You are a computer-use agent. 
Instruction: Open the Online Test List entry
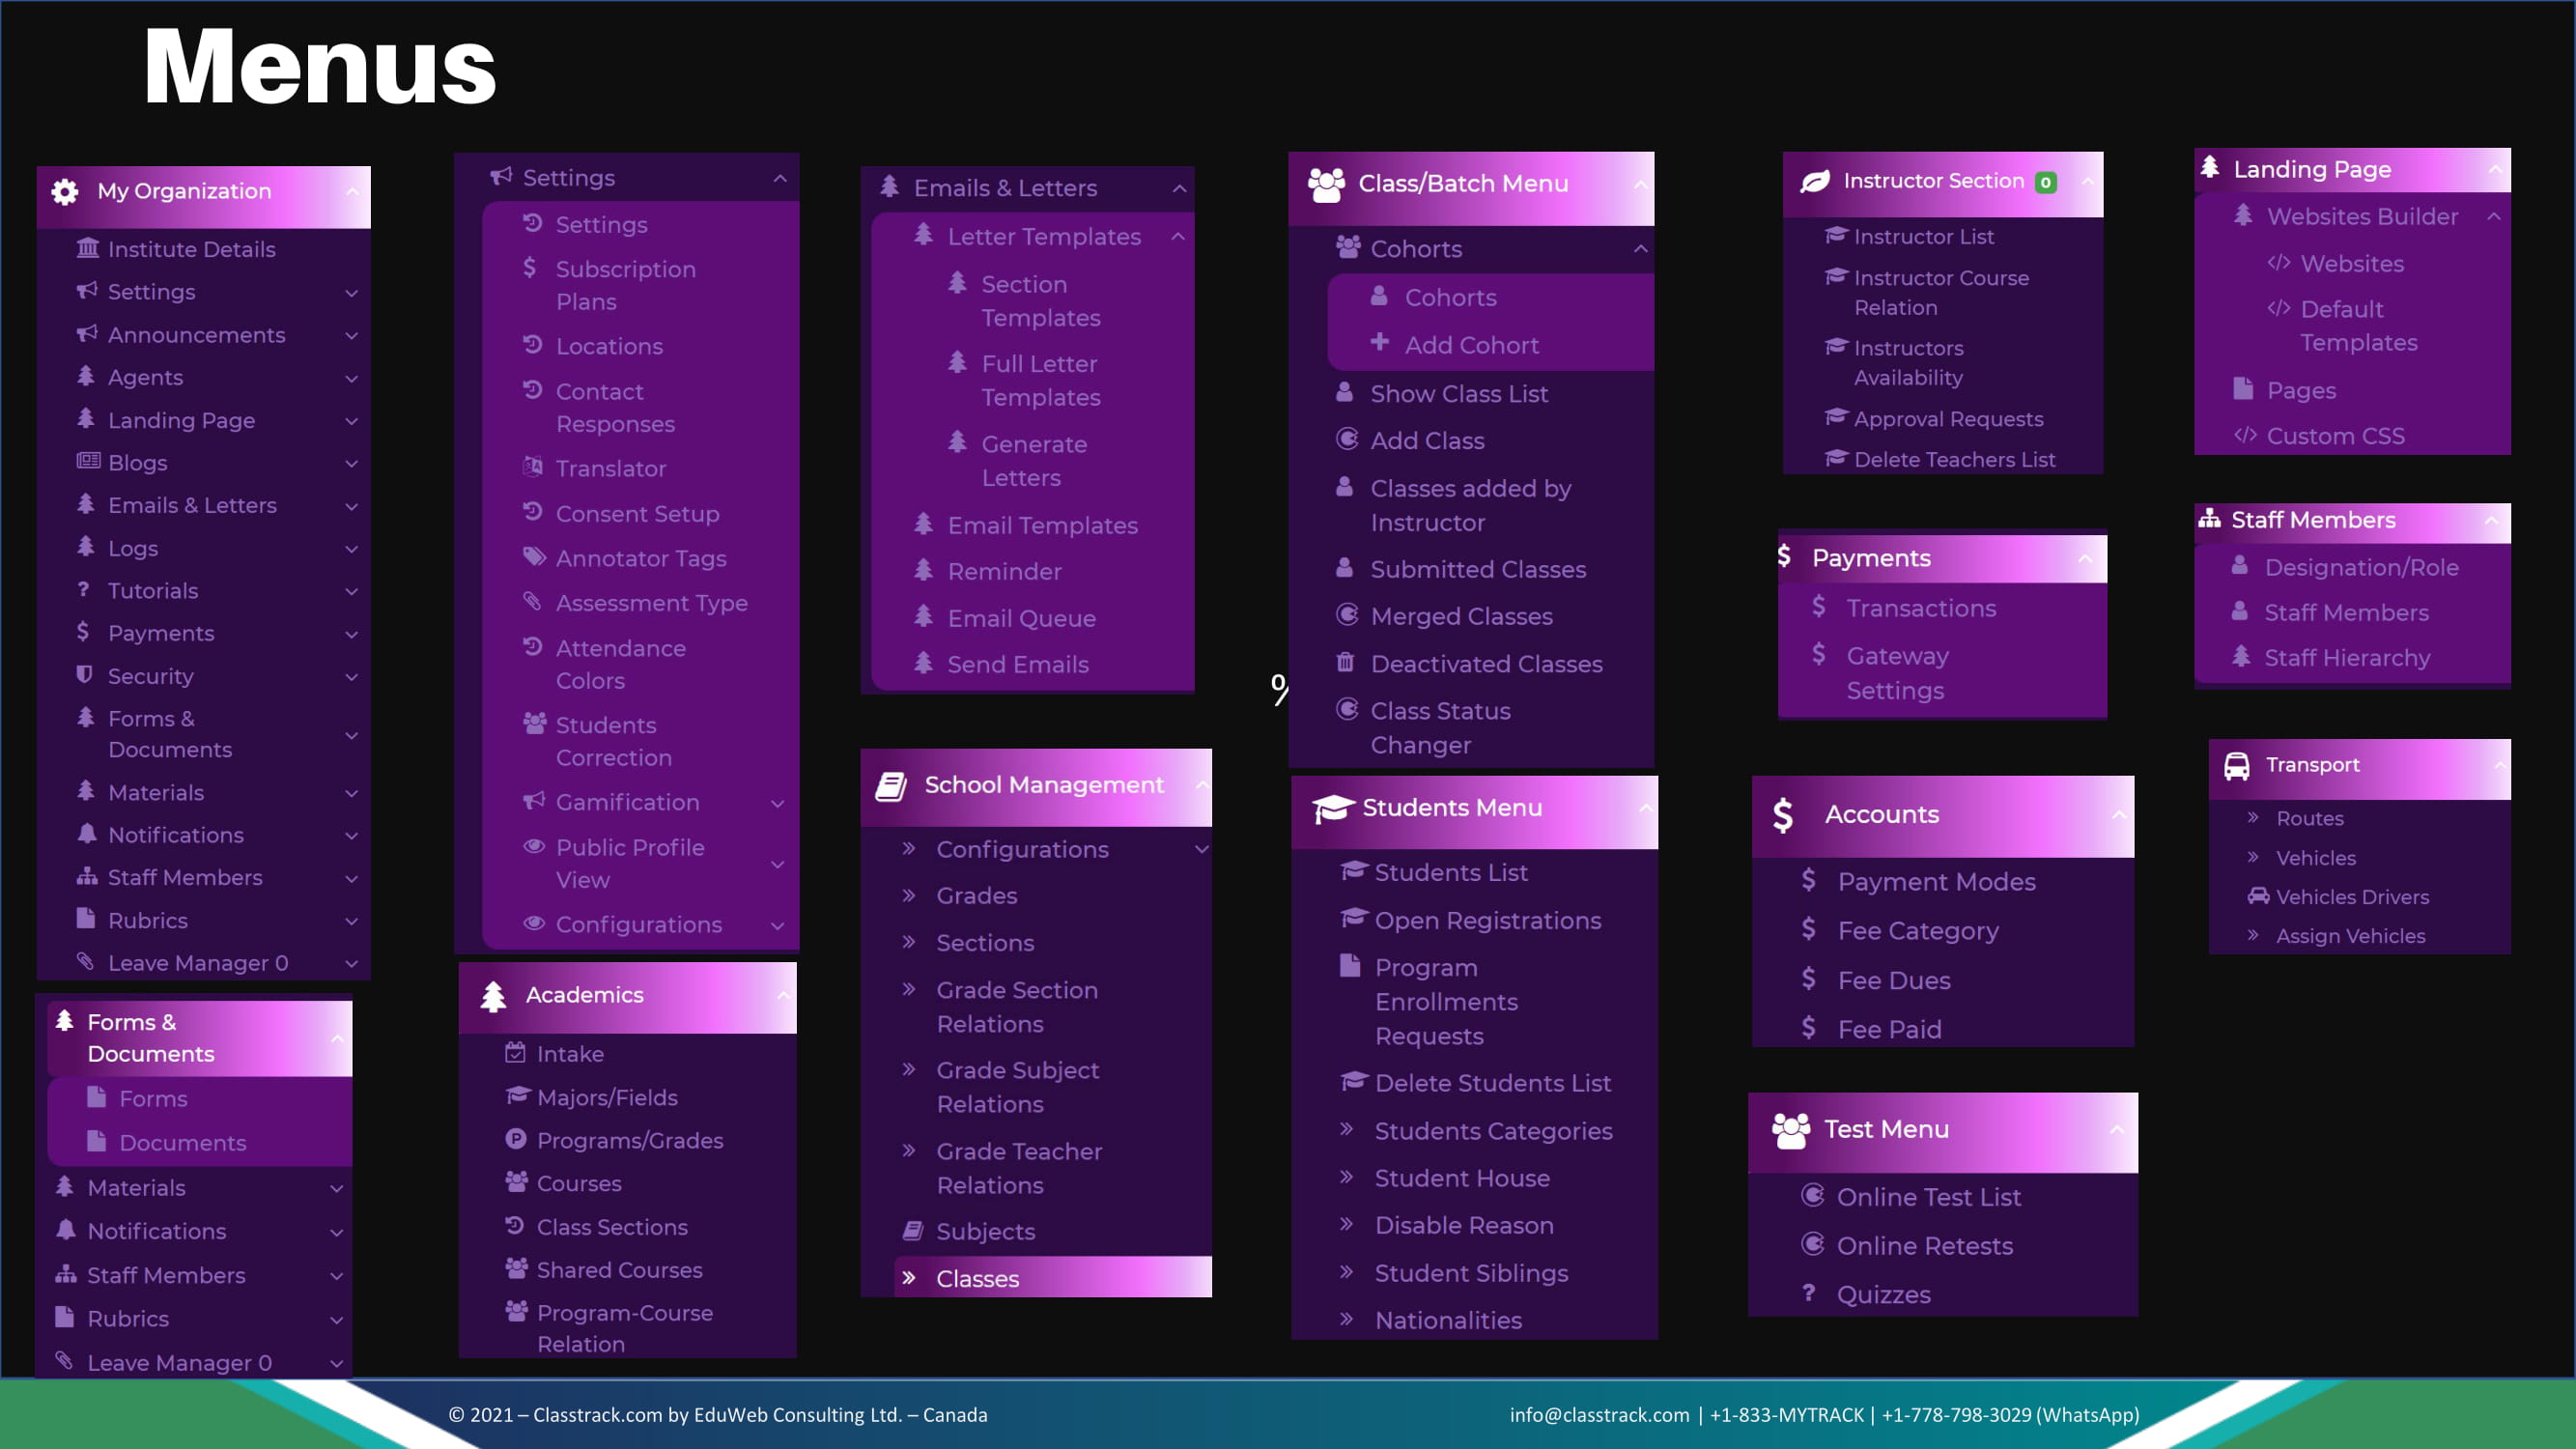1928,1197
